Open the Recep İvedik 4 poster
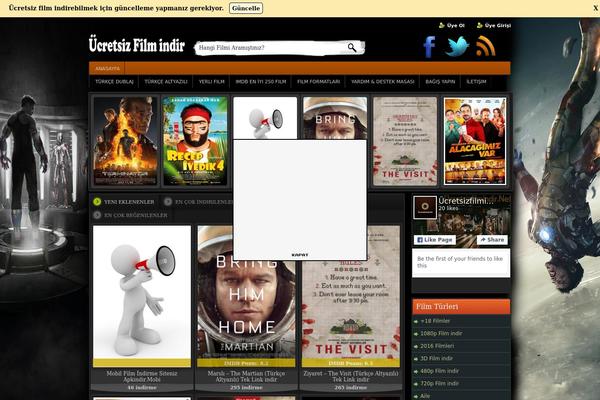 pyautogui.click(x=195, y=141)
